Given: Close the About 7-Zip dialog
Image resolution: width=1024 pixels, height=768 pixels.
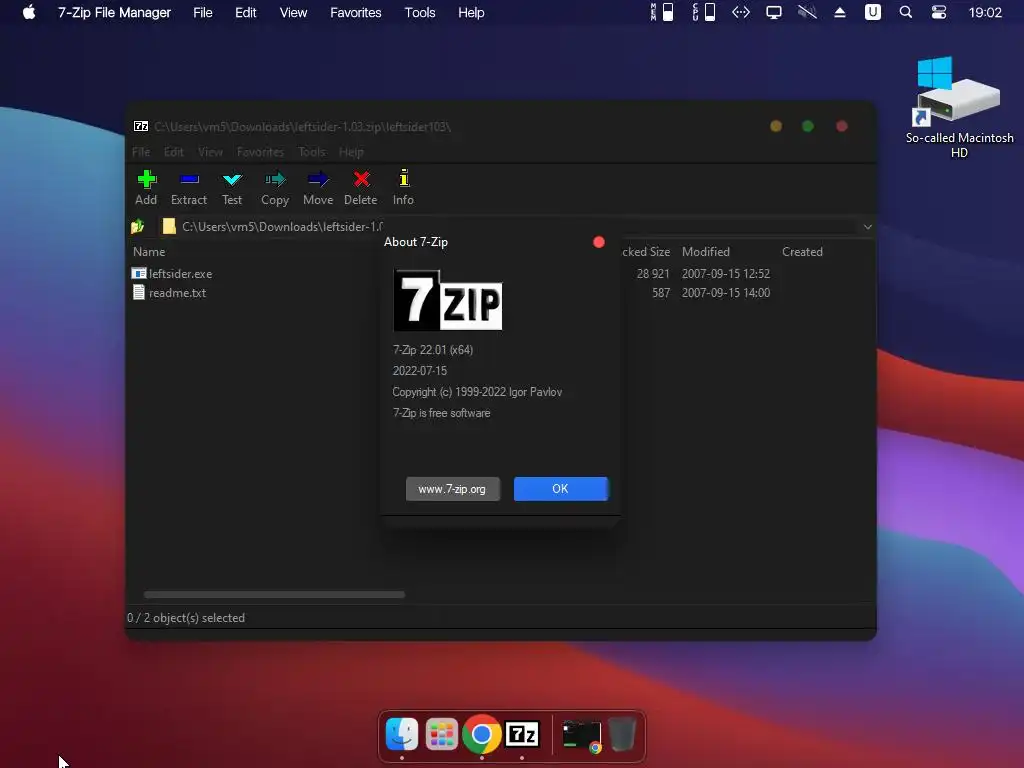Looking at the screenshot, I should tap(598, 242).
